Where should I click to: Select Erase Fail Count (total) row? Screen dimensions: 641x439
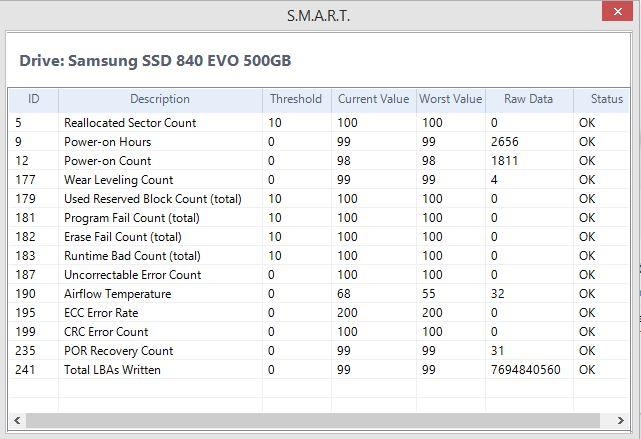[x=319, y=237]
